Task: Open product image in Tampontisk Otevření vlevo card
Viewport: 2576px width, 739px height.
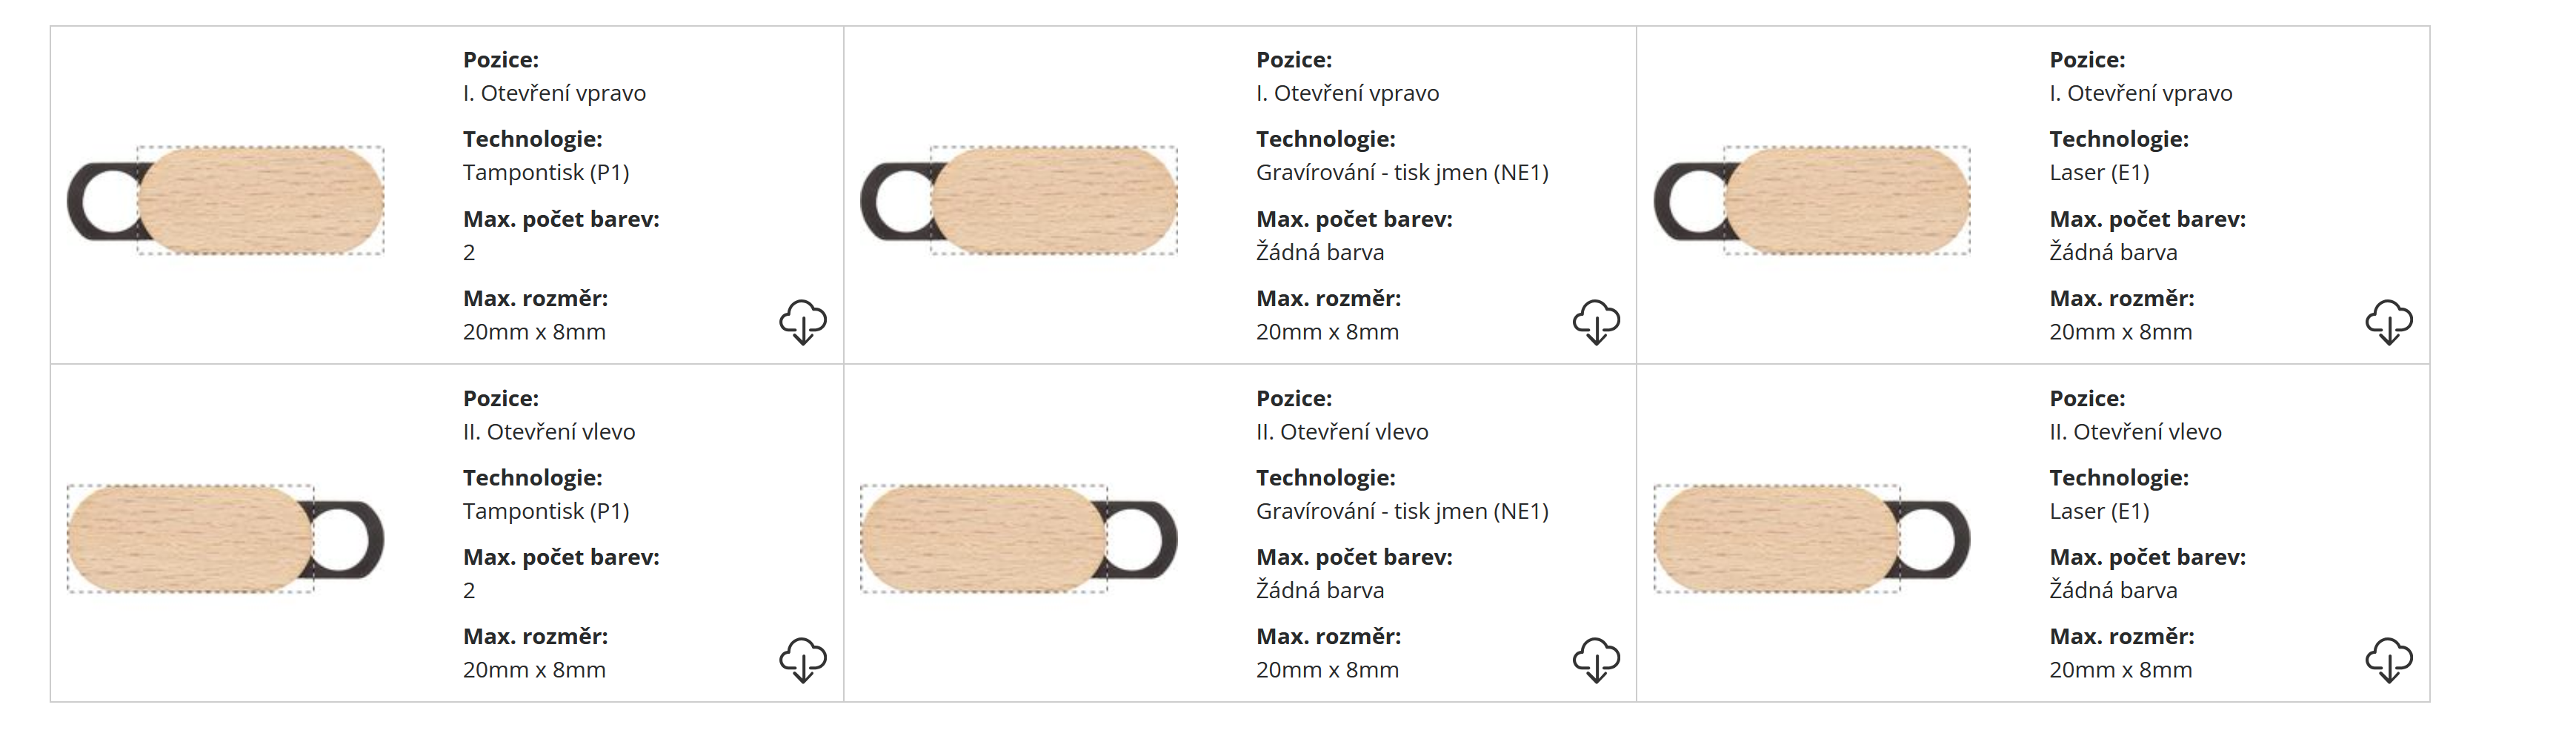Action: pos(226,539)
